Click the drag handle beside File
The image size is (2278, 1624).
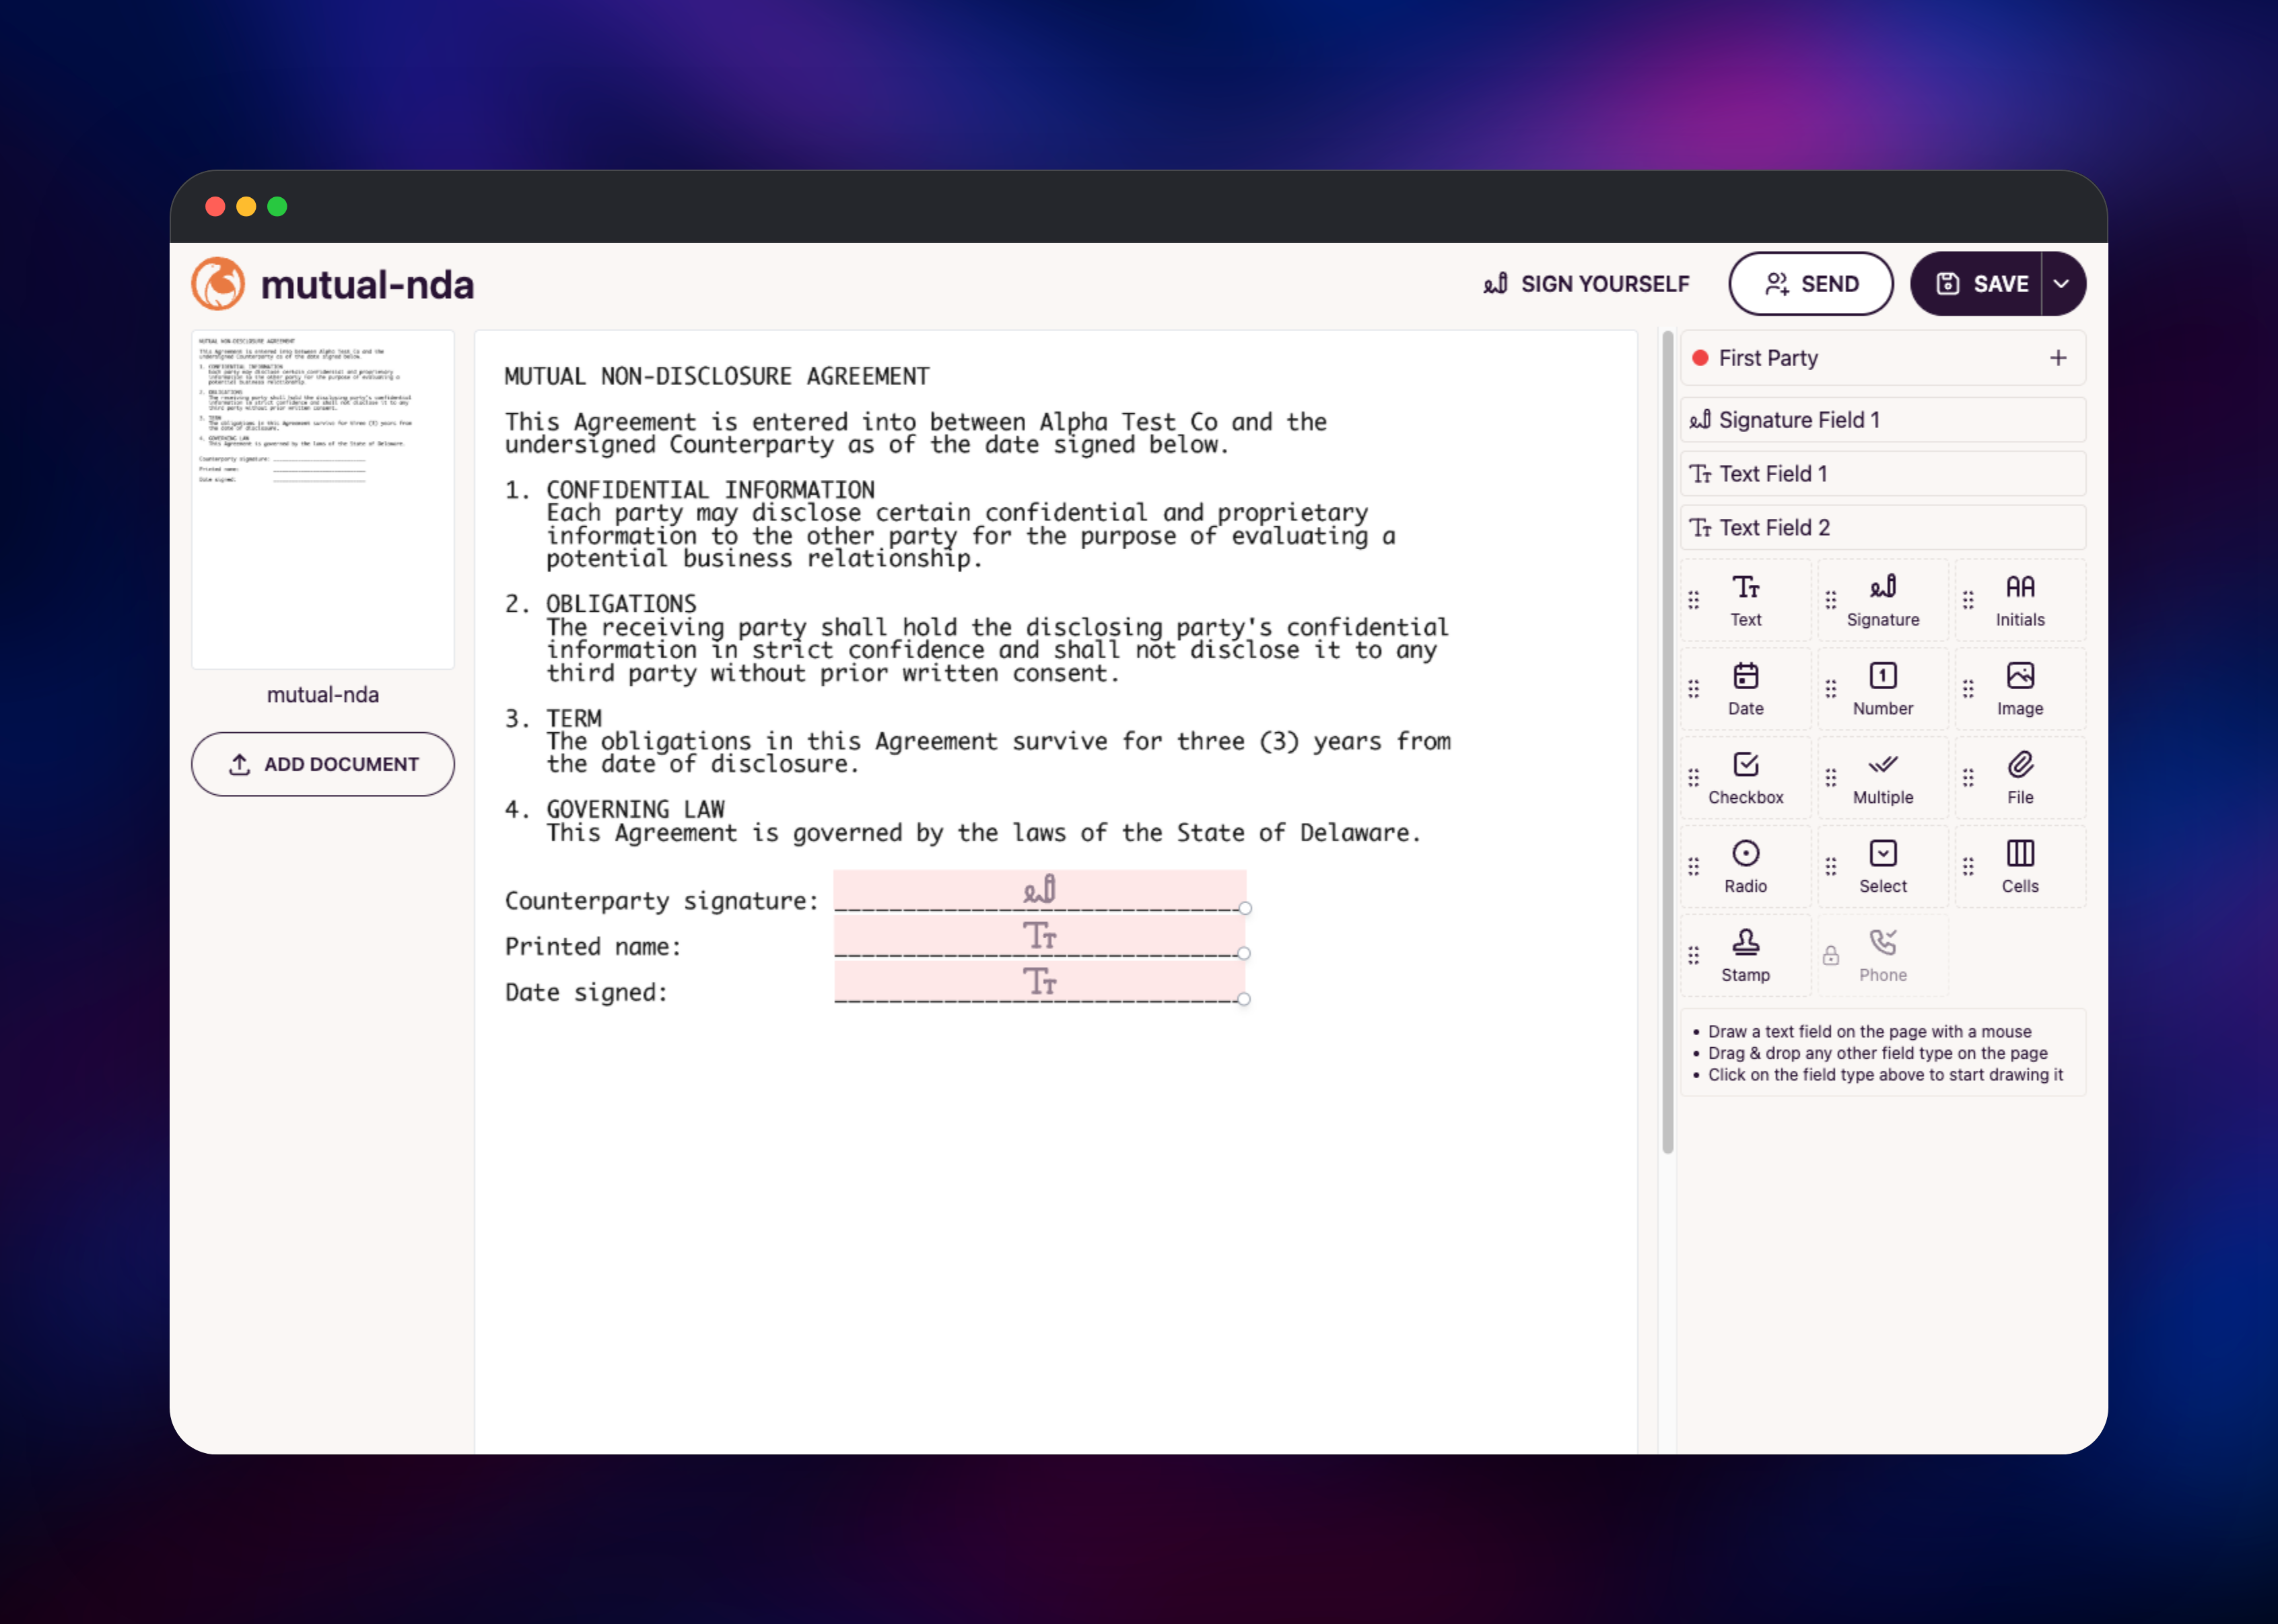tap(1967, 778)
